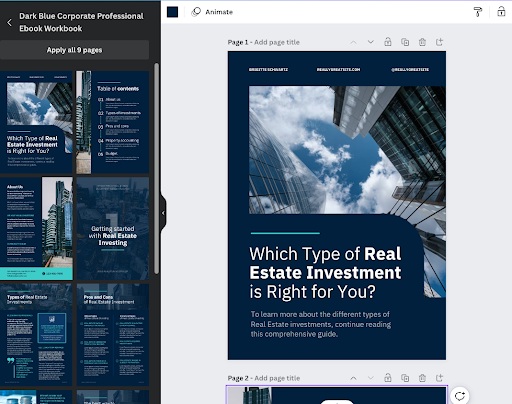Select the author name header text on Page 1

click(x=268, y=69)
